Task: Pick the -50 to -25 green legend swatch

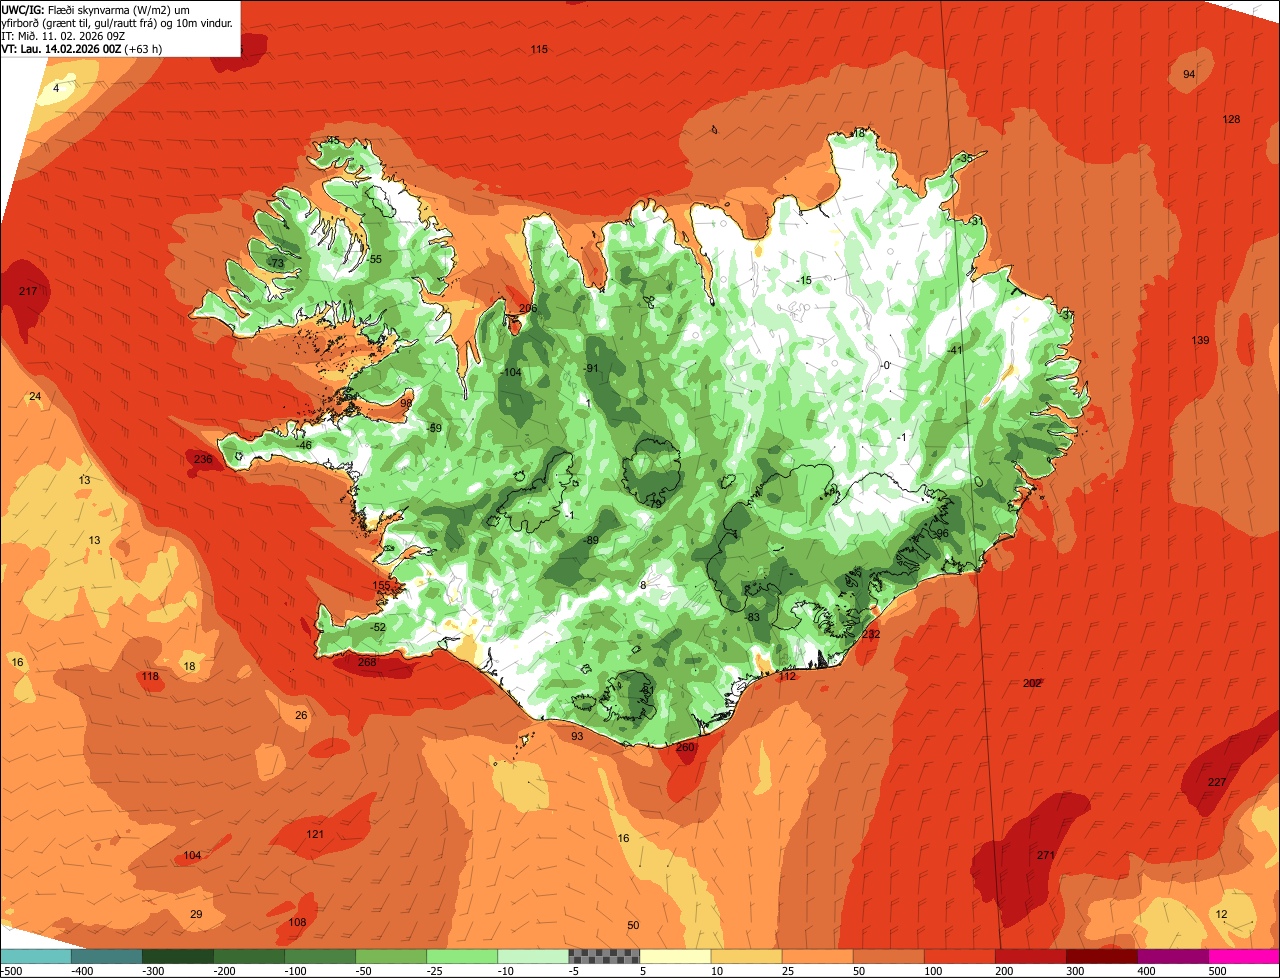Action: click(x=390, y=956)
